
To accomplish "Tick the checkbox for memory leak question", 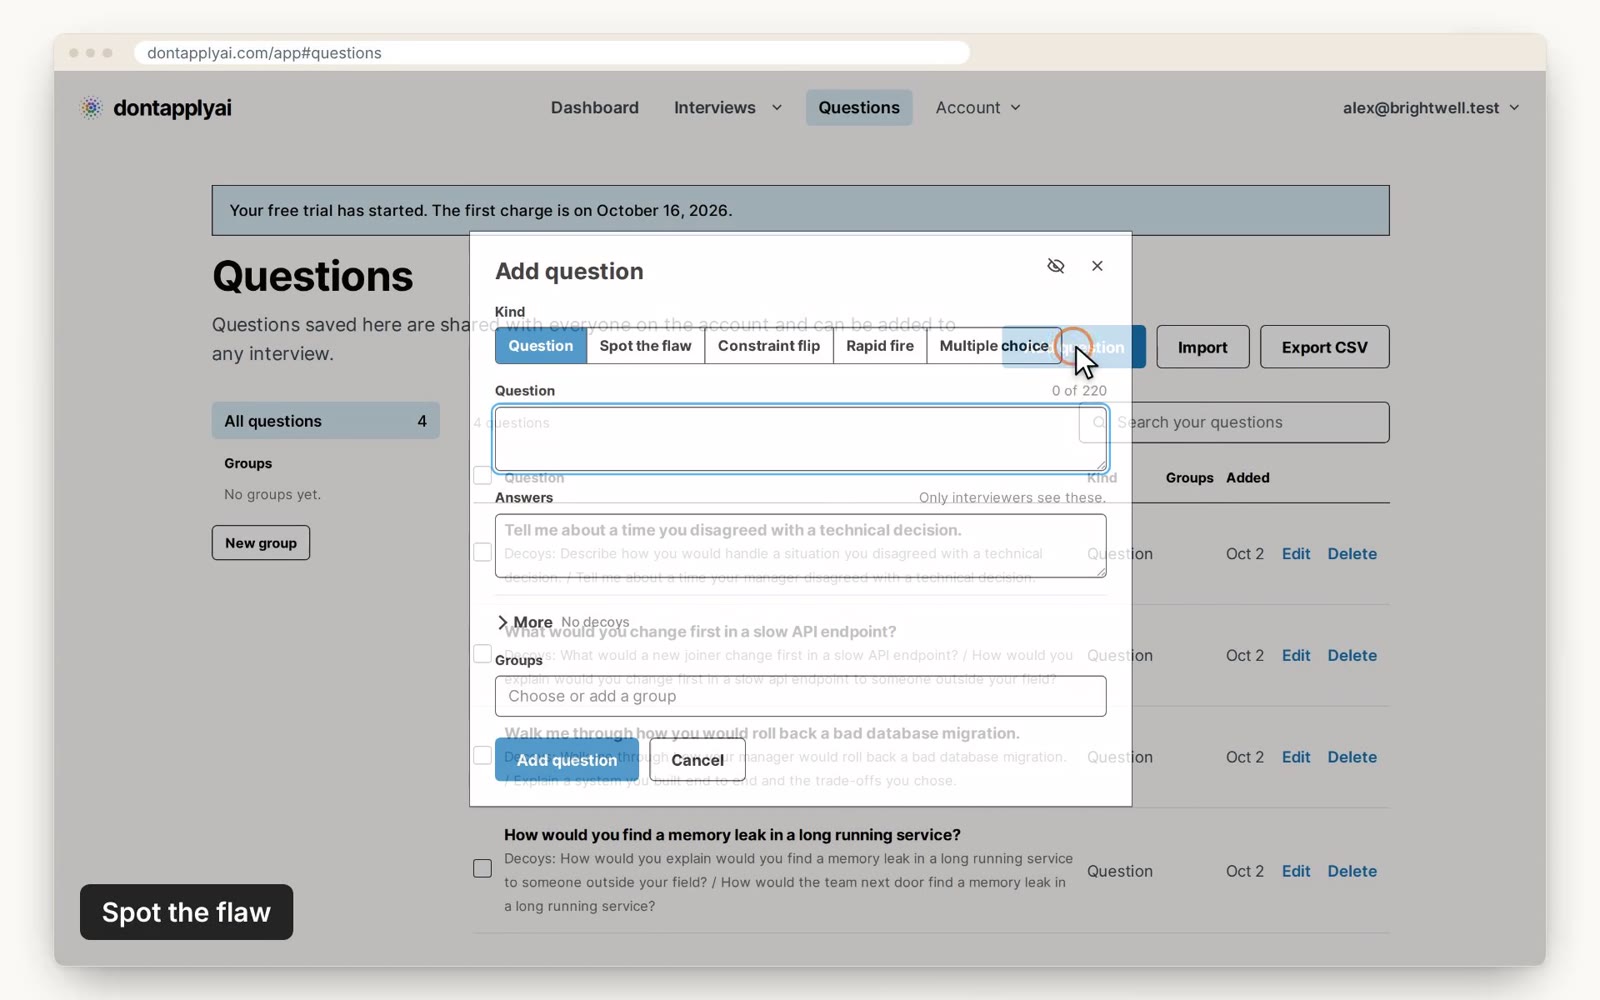I will (x=482, y=869).
